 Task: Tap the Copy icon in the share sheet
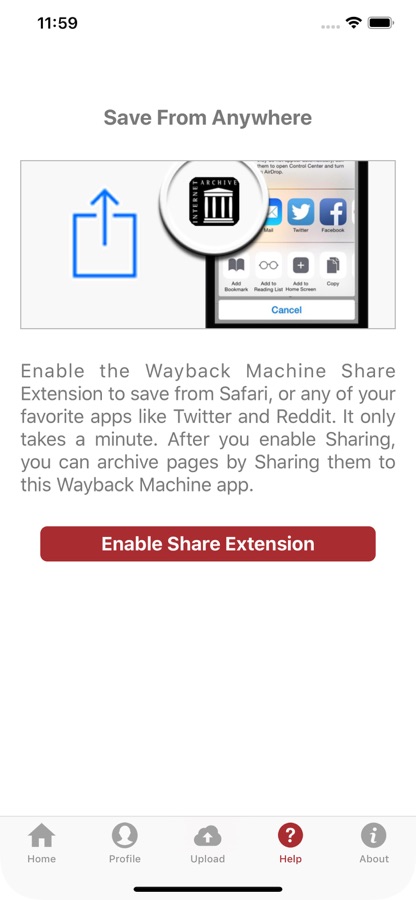click(333, 265)
